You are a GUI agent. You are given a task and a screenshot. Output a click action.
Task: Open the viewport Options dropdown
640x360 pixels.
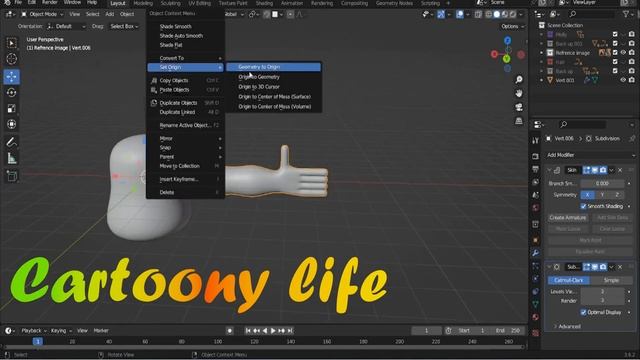[x=512, y=26]
